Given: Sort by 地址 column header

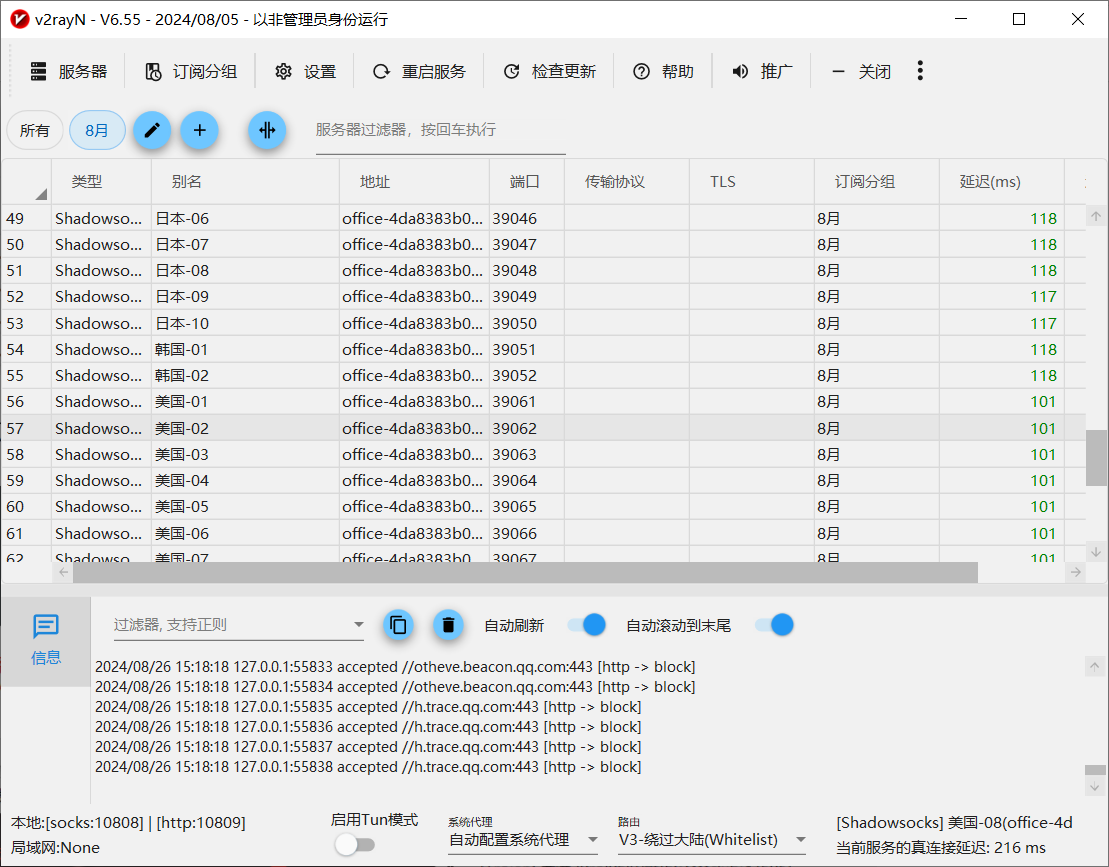Looking at the screenshot, I should [414, 182].
